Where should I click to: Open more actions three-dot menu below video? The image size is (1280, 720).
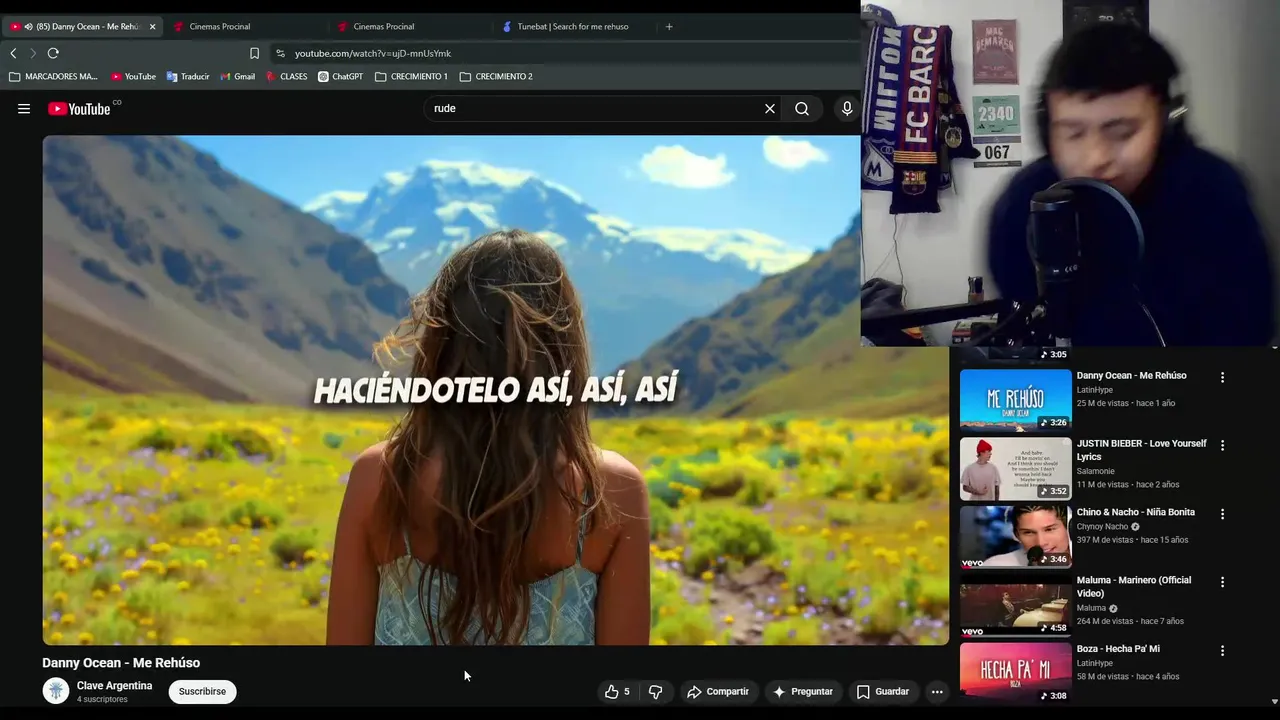point(937,691)
